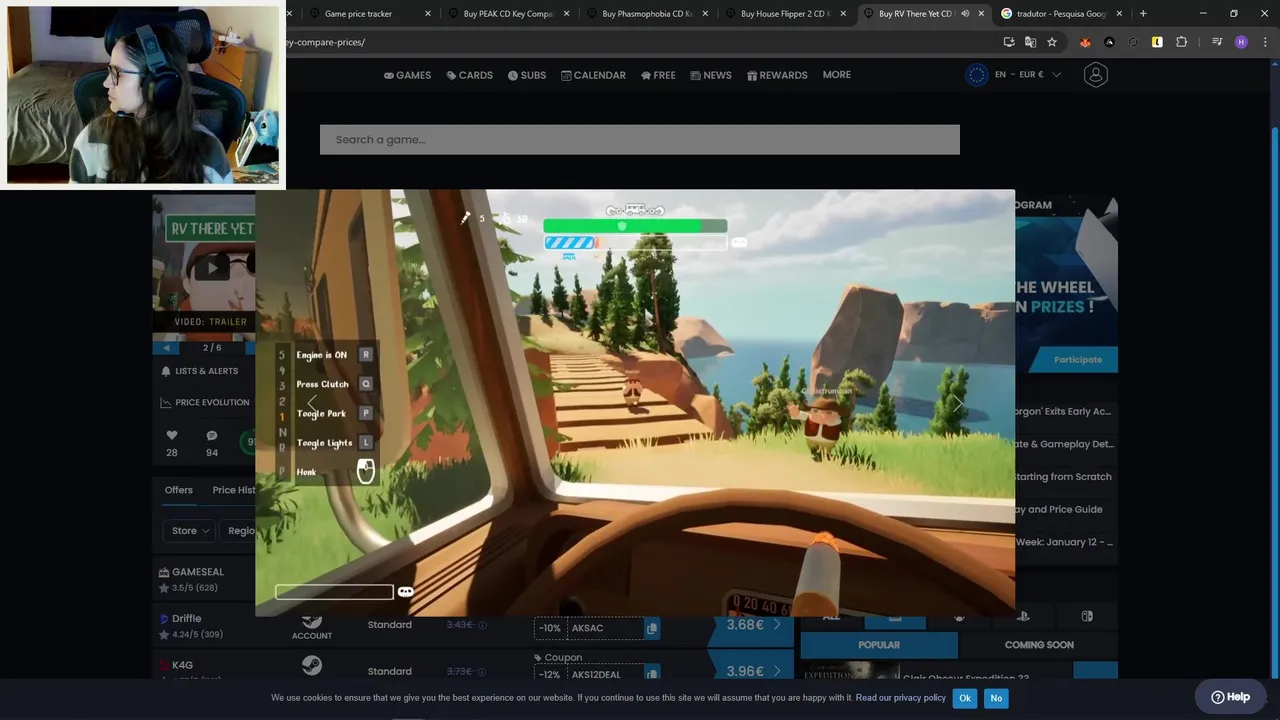The height and width of the screenshot is (720, 1280).
Task: Open the CARDS menu item
Action: tap(469, 75)
